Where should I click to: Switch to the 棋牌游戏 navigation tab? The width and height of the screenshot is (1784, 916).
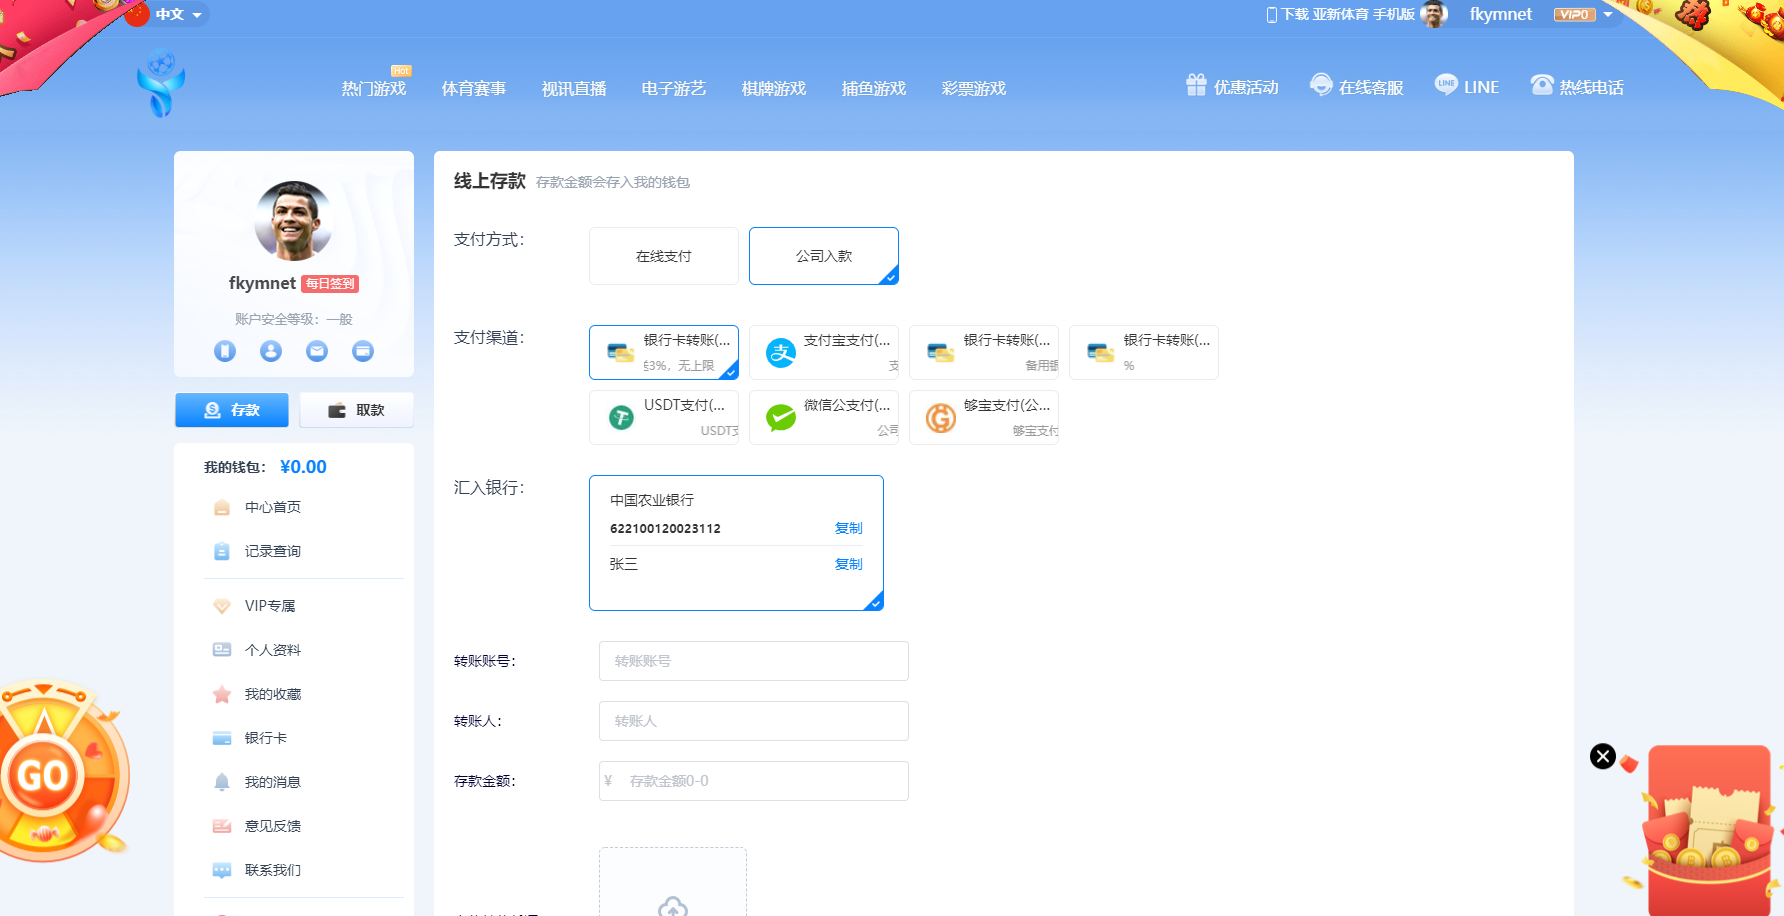(x=773, y=88)
